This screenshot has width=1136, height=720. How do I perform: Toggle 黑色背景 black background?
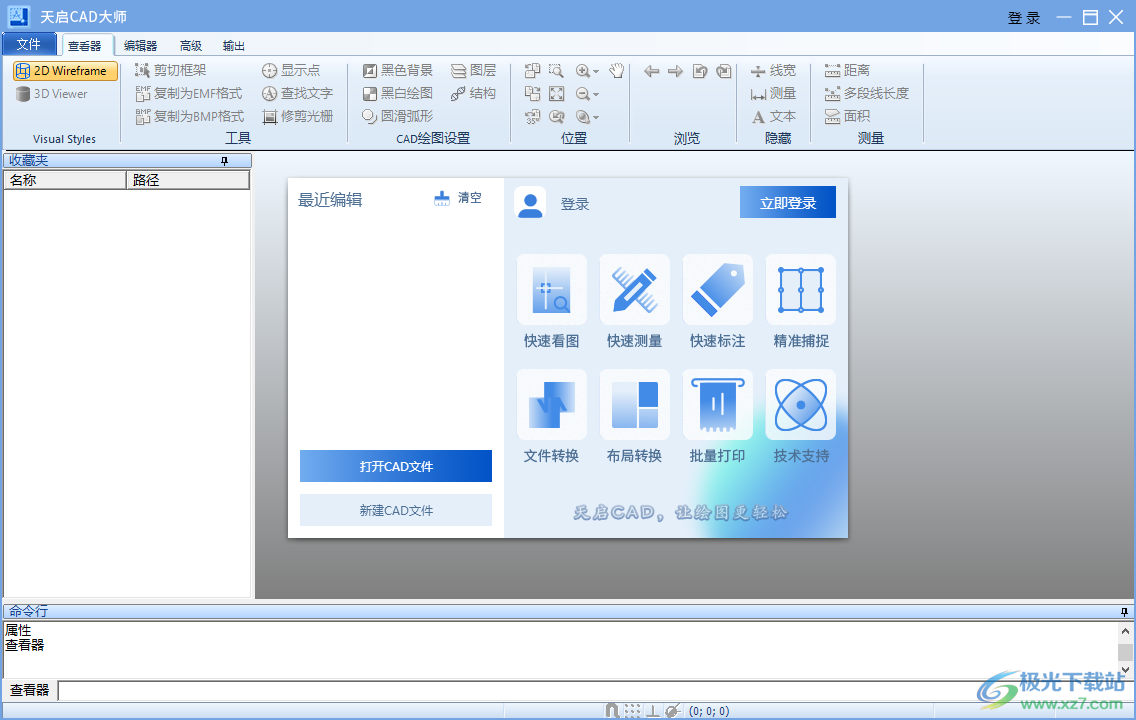(x=398, y=70)
